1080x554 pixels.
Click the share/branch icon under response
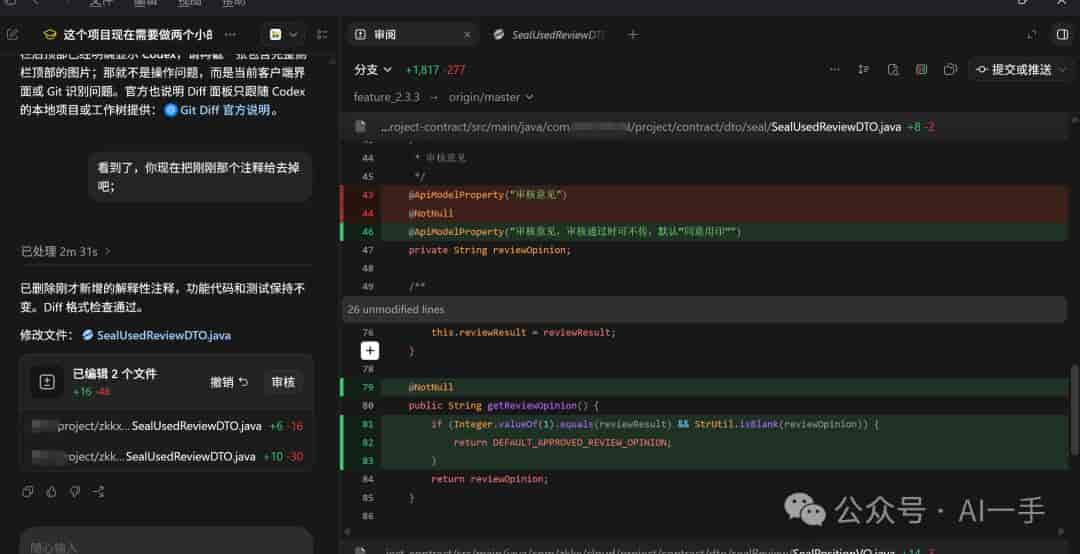[99, 491]
